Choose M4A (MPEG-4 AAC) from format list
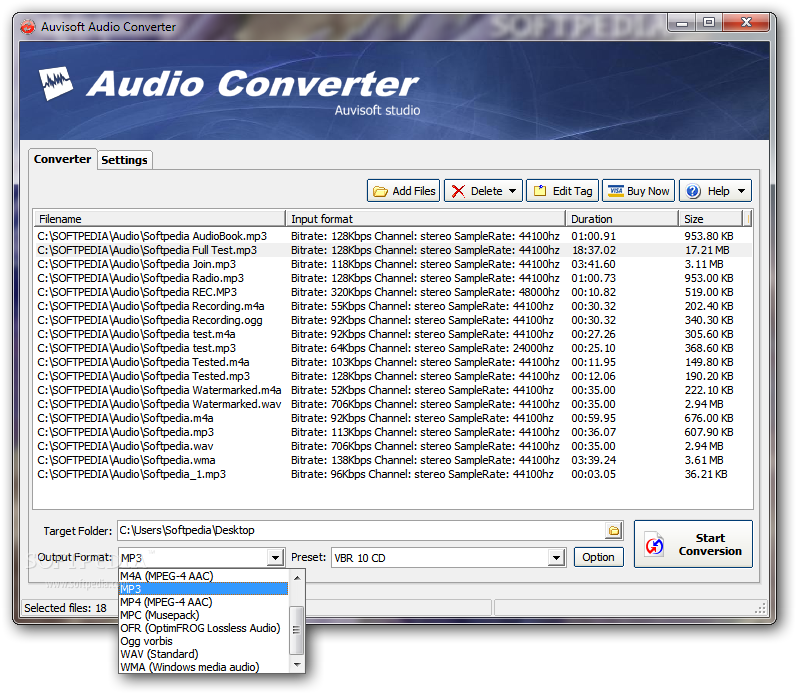The image size is (797, 694). (x=203, y=576)
